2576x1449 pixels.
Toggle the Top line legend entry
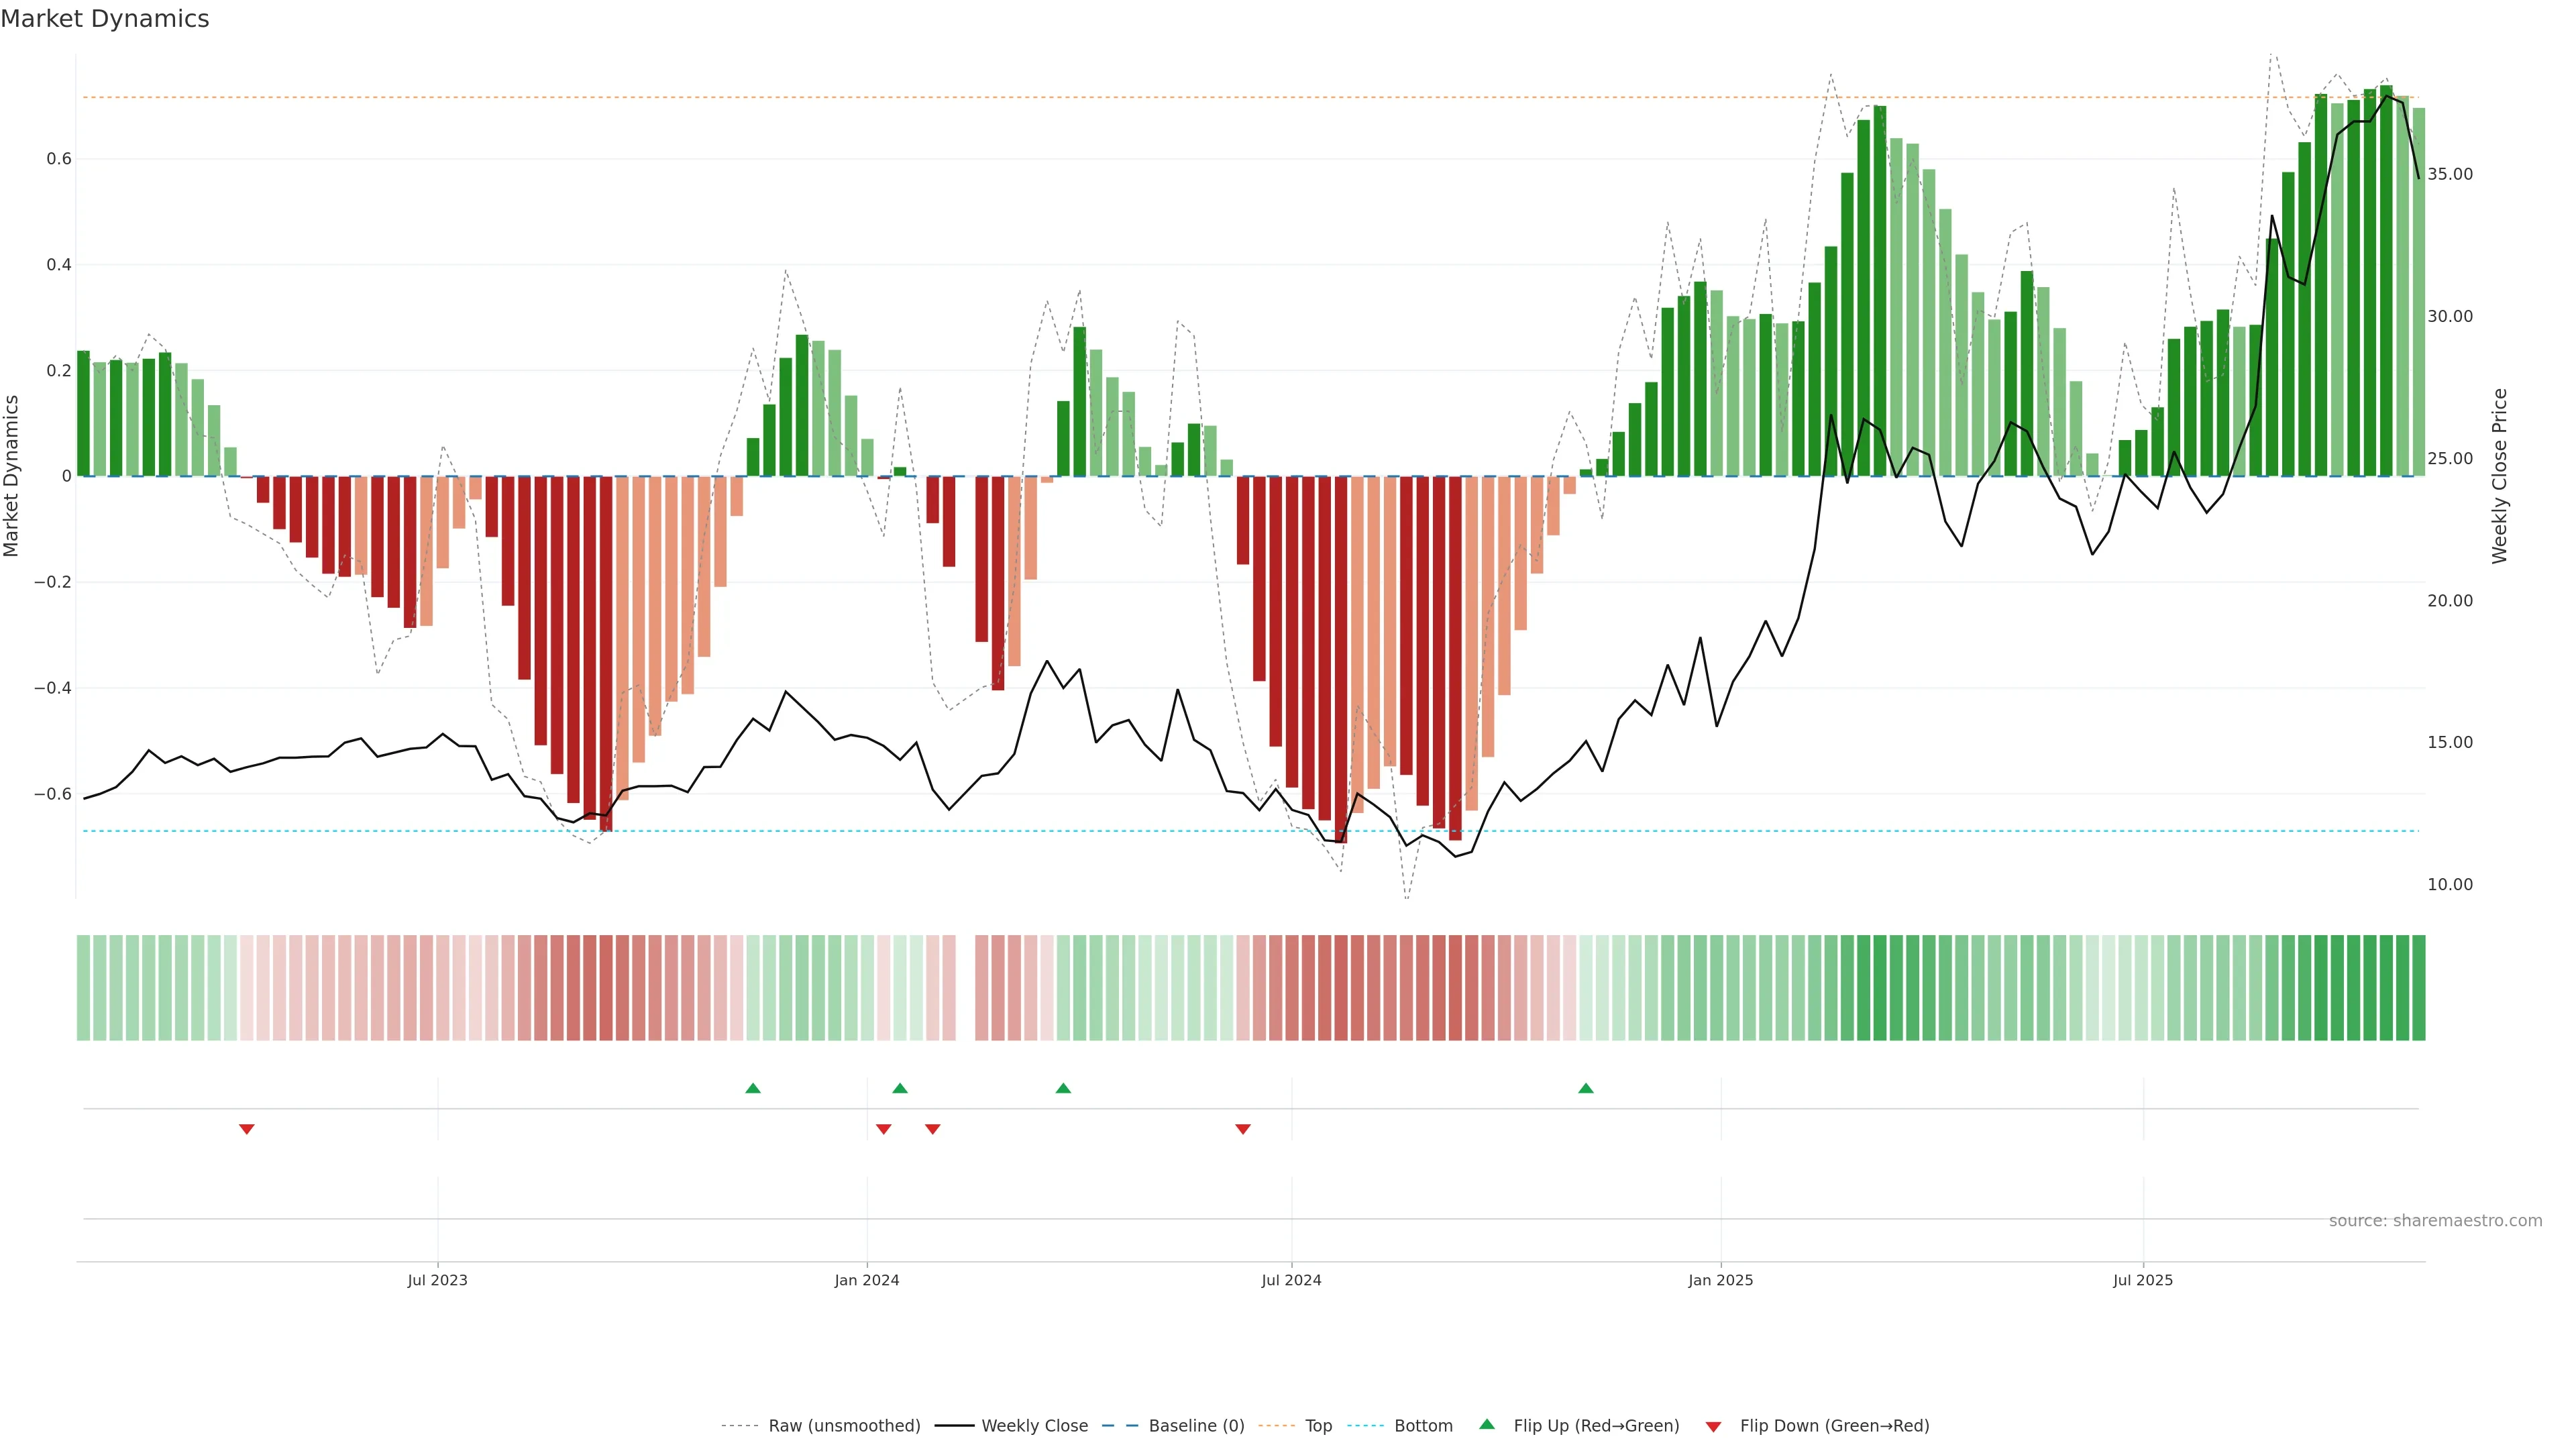[1318, 1425]
